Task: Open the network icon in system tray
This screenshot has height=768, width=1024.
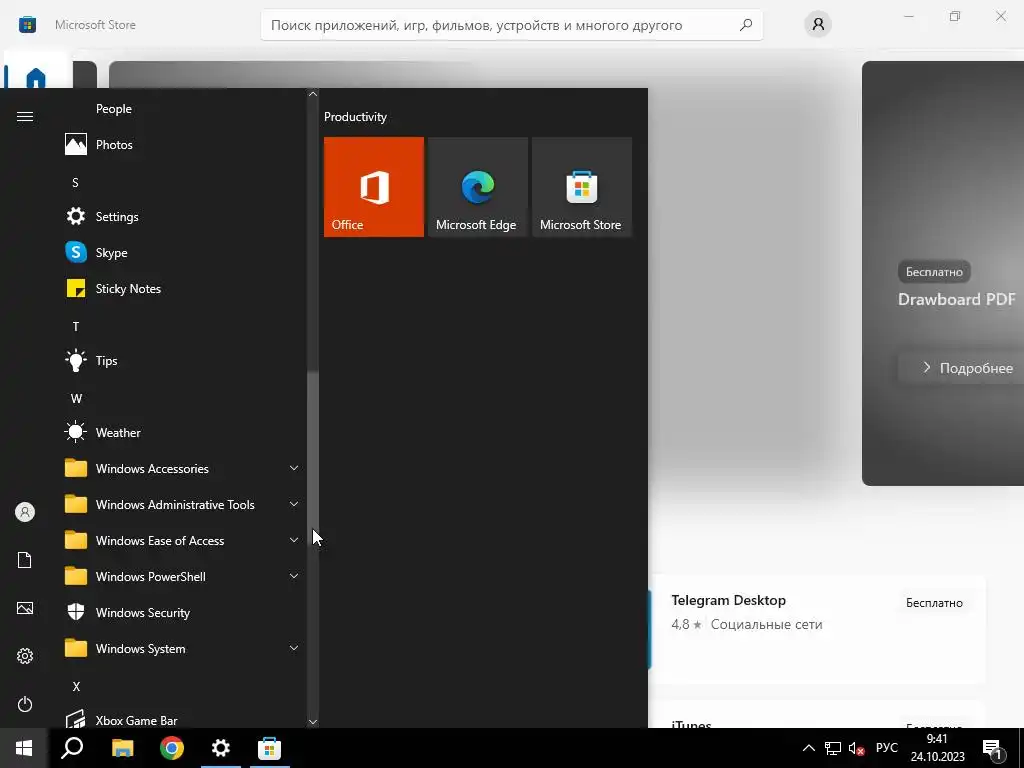Action: pyautogui.click(x=833, y=748)
